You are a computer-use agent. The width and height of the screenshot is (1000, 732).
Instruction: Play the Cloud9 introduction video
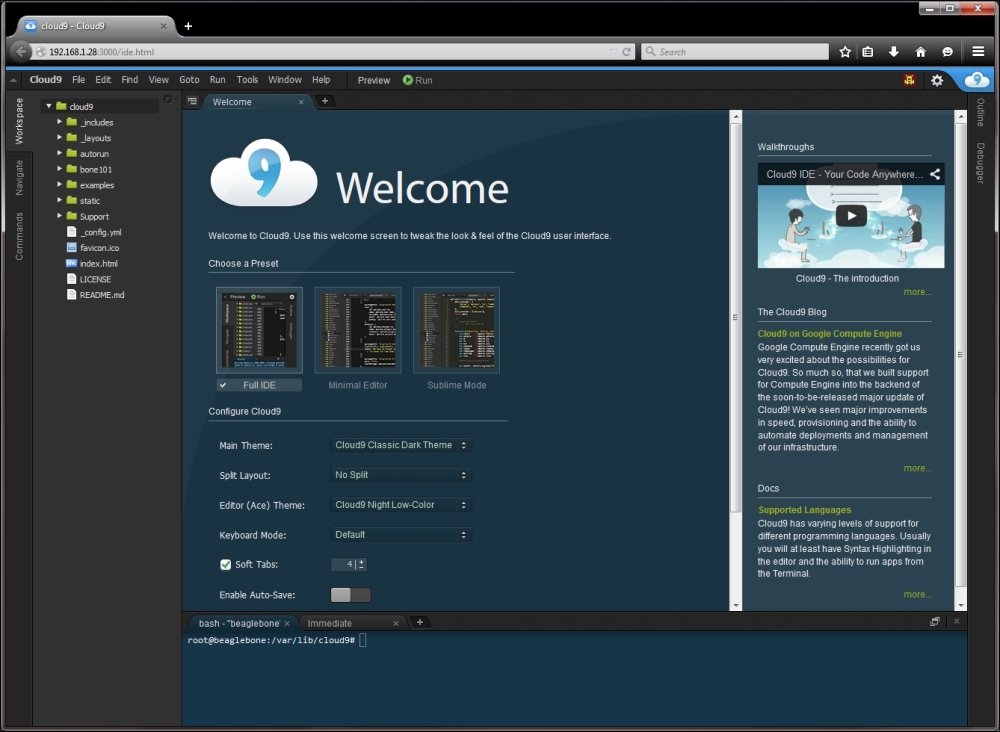point(851,215)
